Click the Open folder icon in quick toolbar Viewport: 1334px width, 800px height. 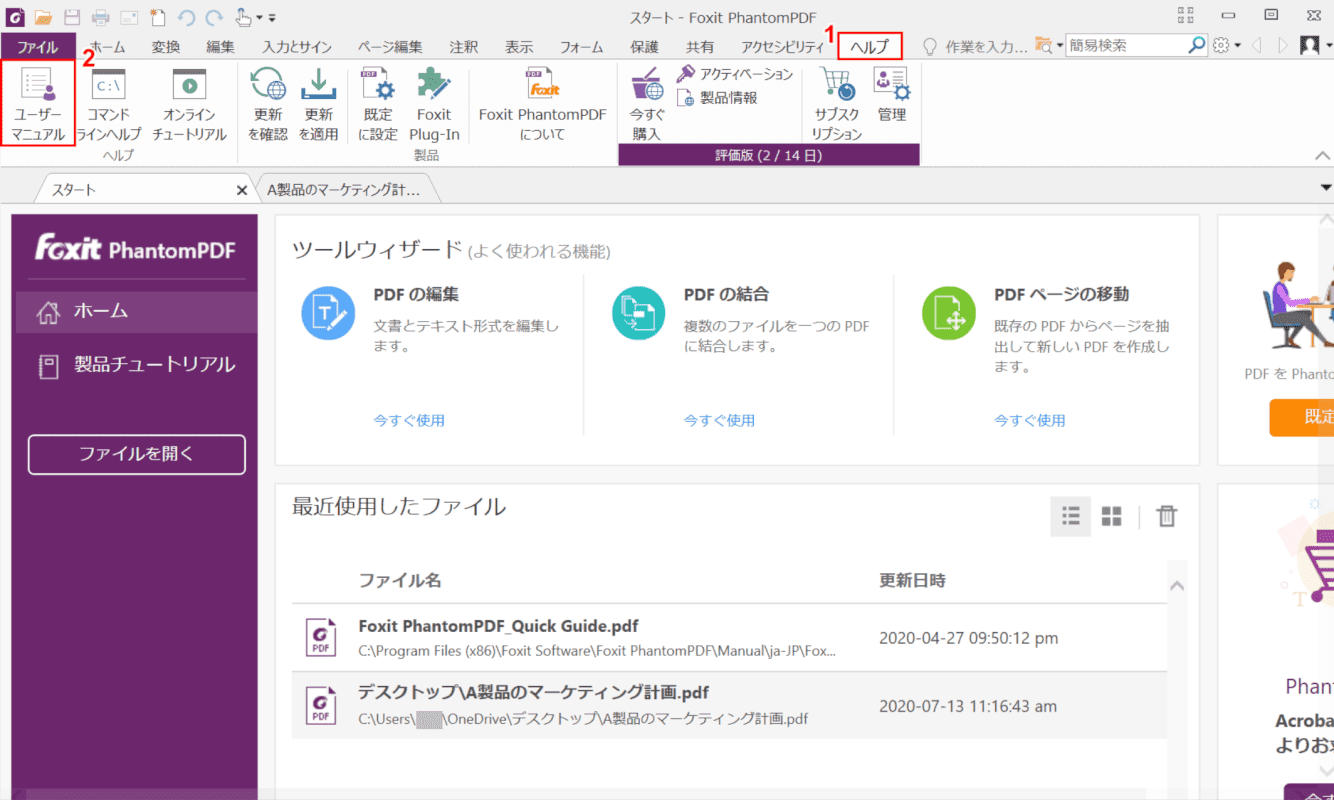[x=43, y=17]
